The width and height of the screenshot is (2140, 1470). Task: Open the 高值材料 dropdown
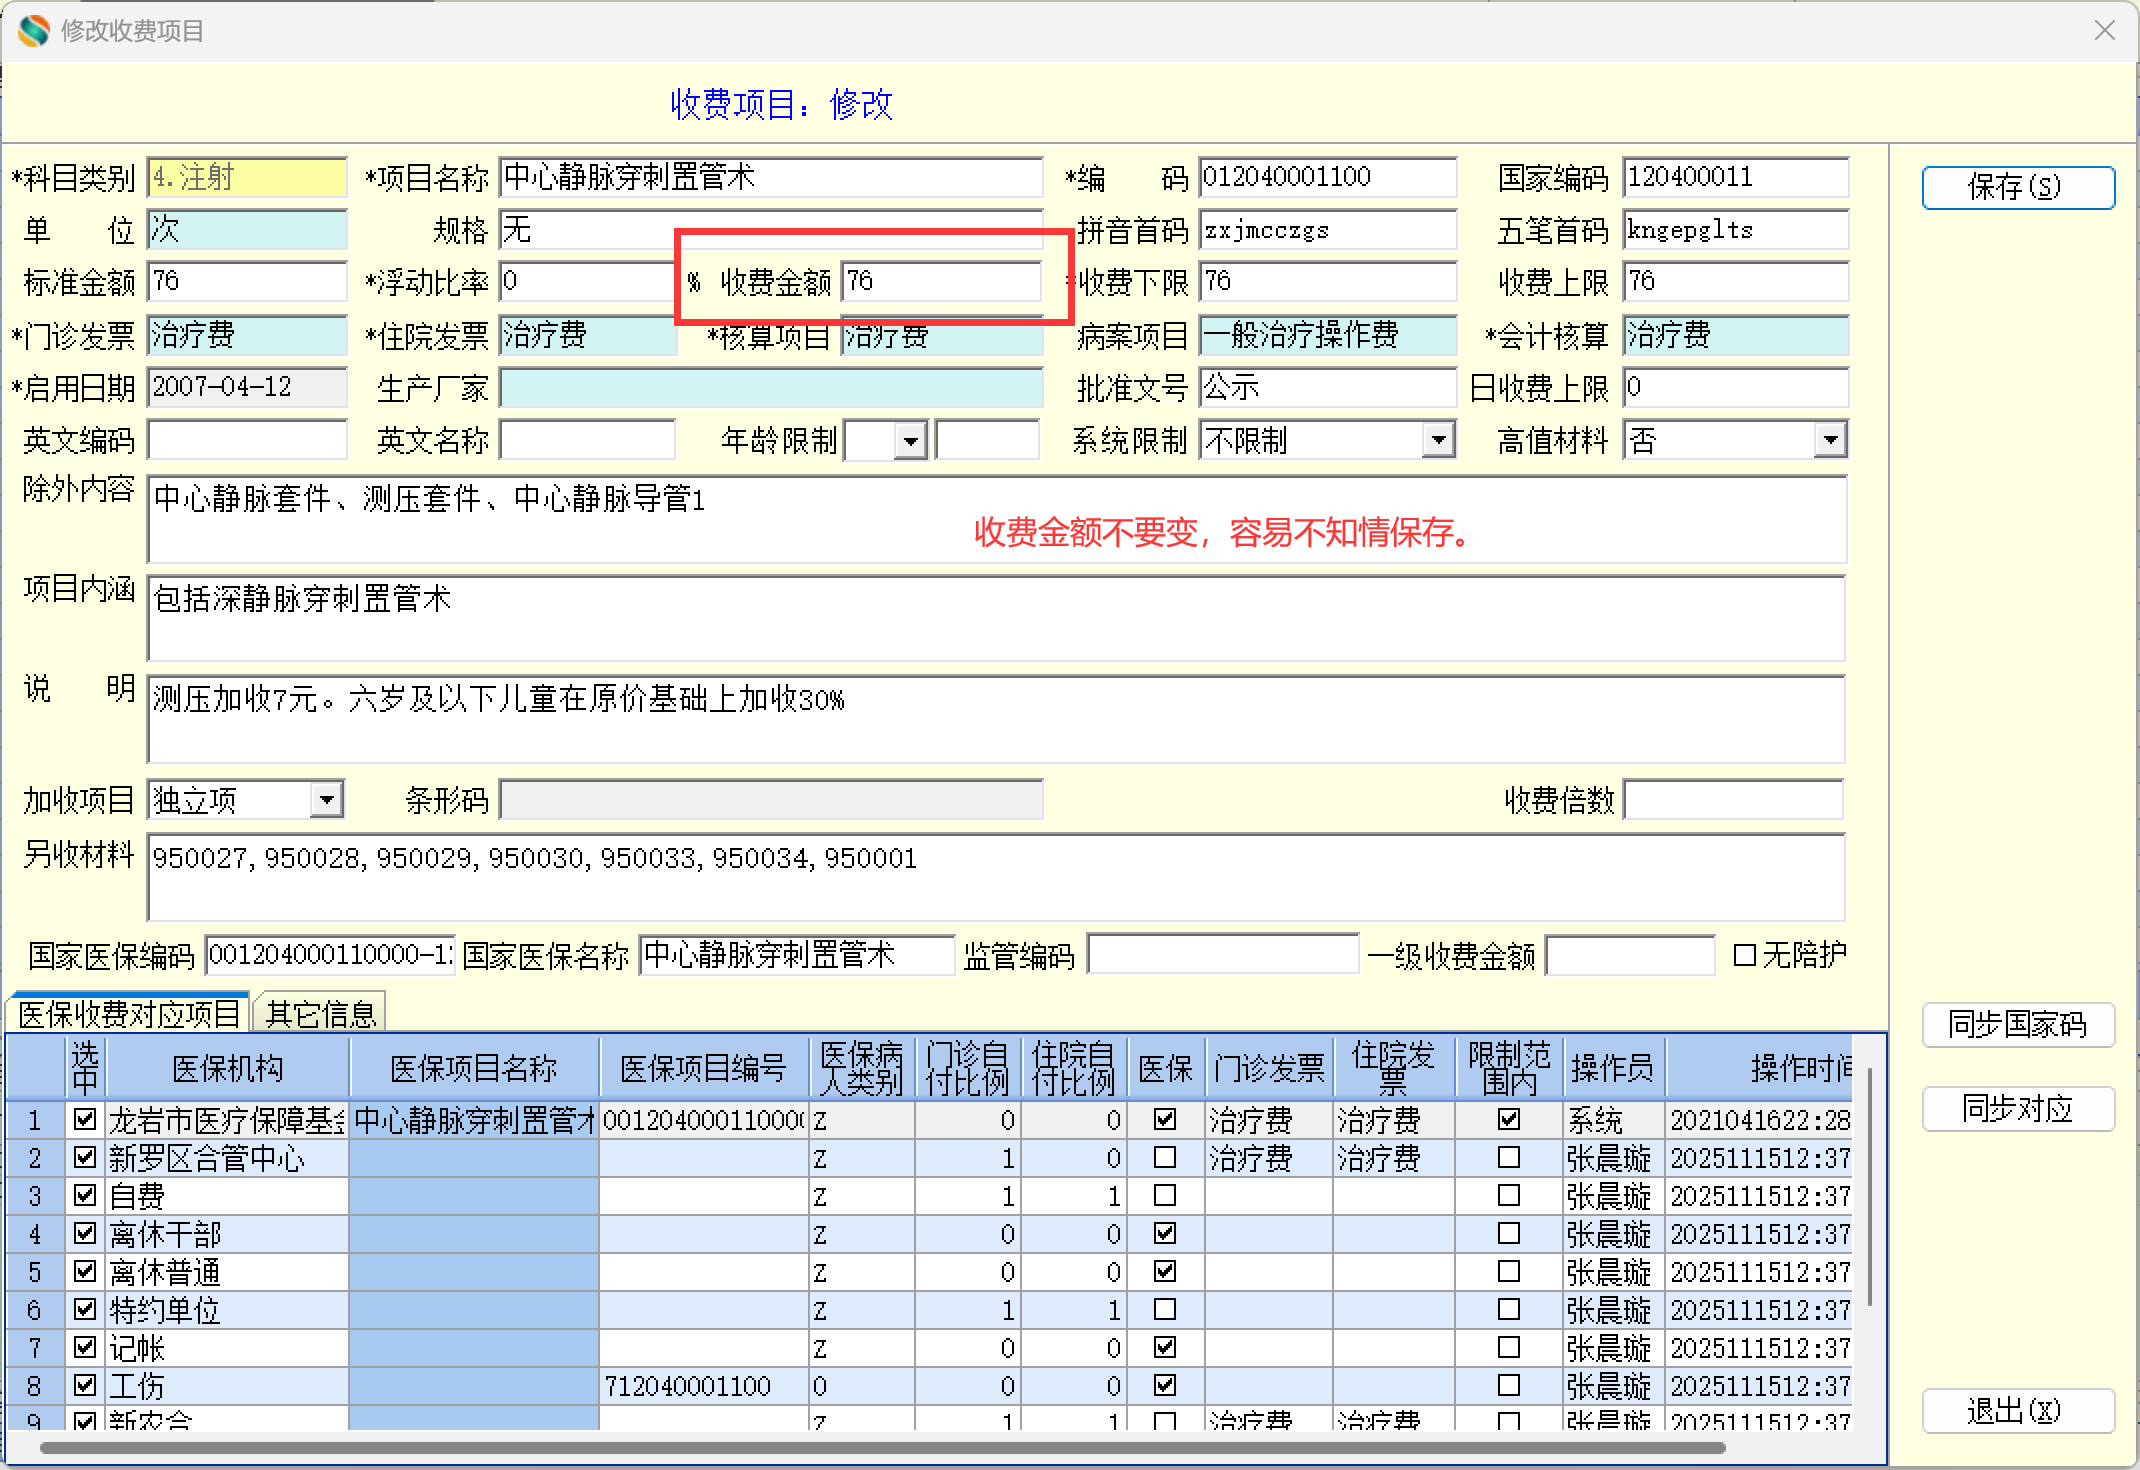[1829, 441]
